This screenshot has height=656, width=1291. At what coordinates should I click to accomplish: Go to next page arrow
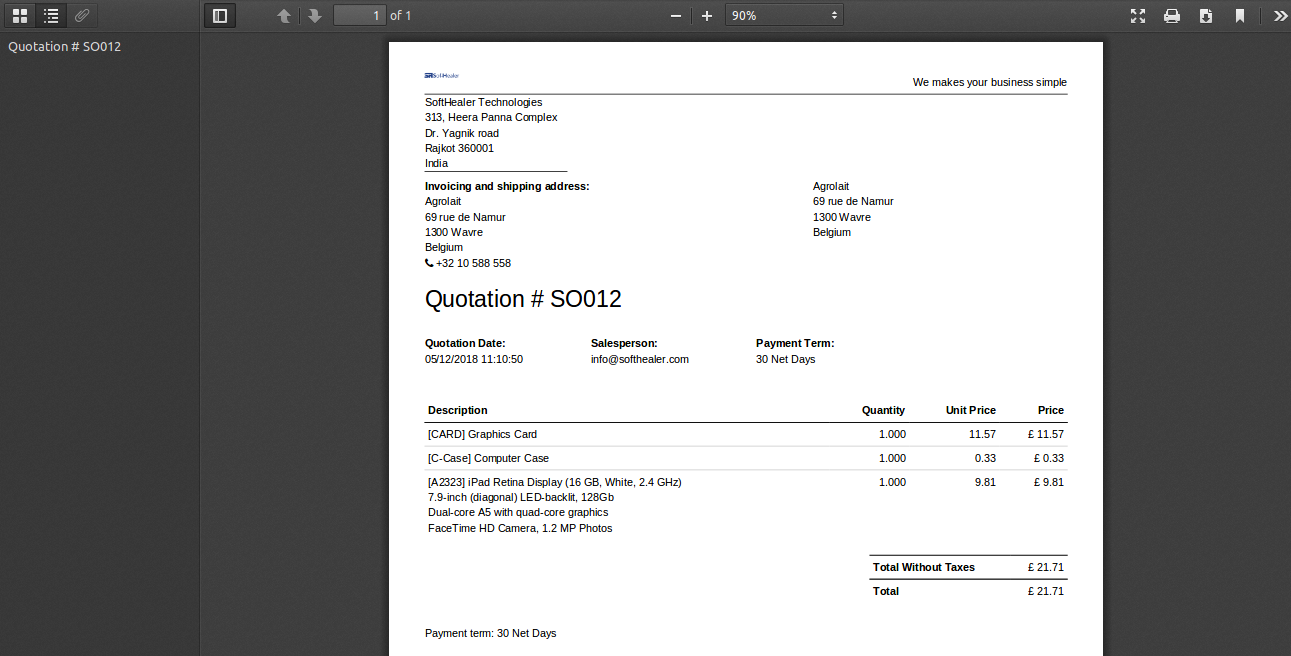(x=314, y=15)
